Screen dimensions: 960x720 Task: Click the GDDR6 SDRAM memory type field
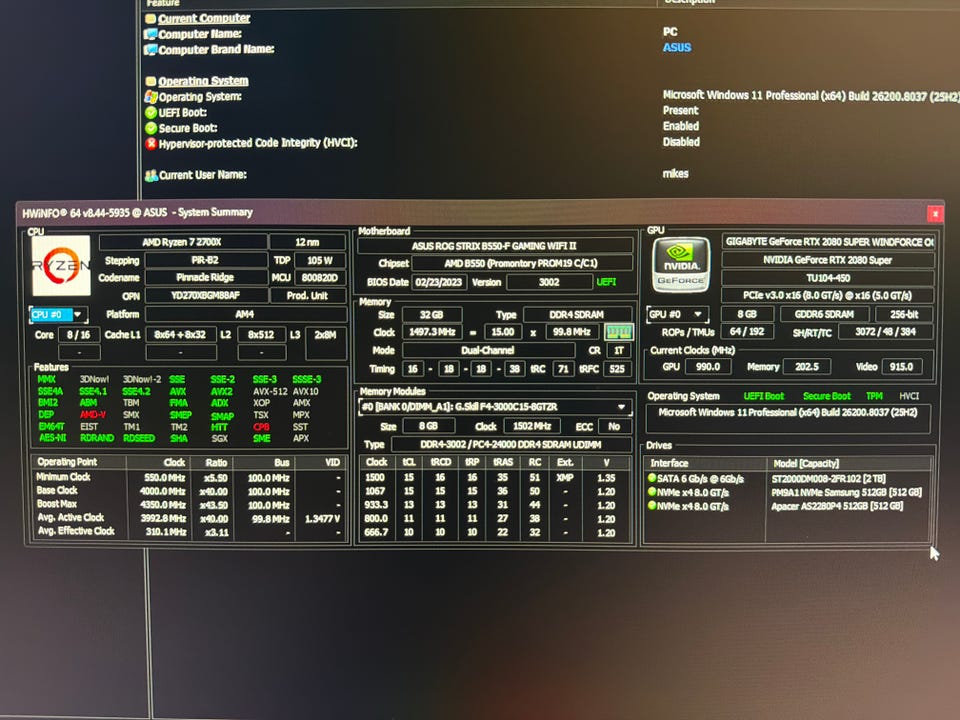point(824,314)
